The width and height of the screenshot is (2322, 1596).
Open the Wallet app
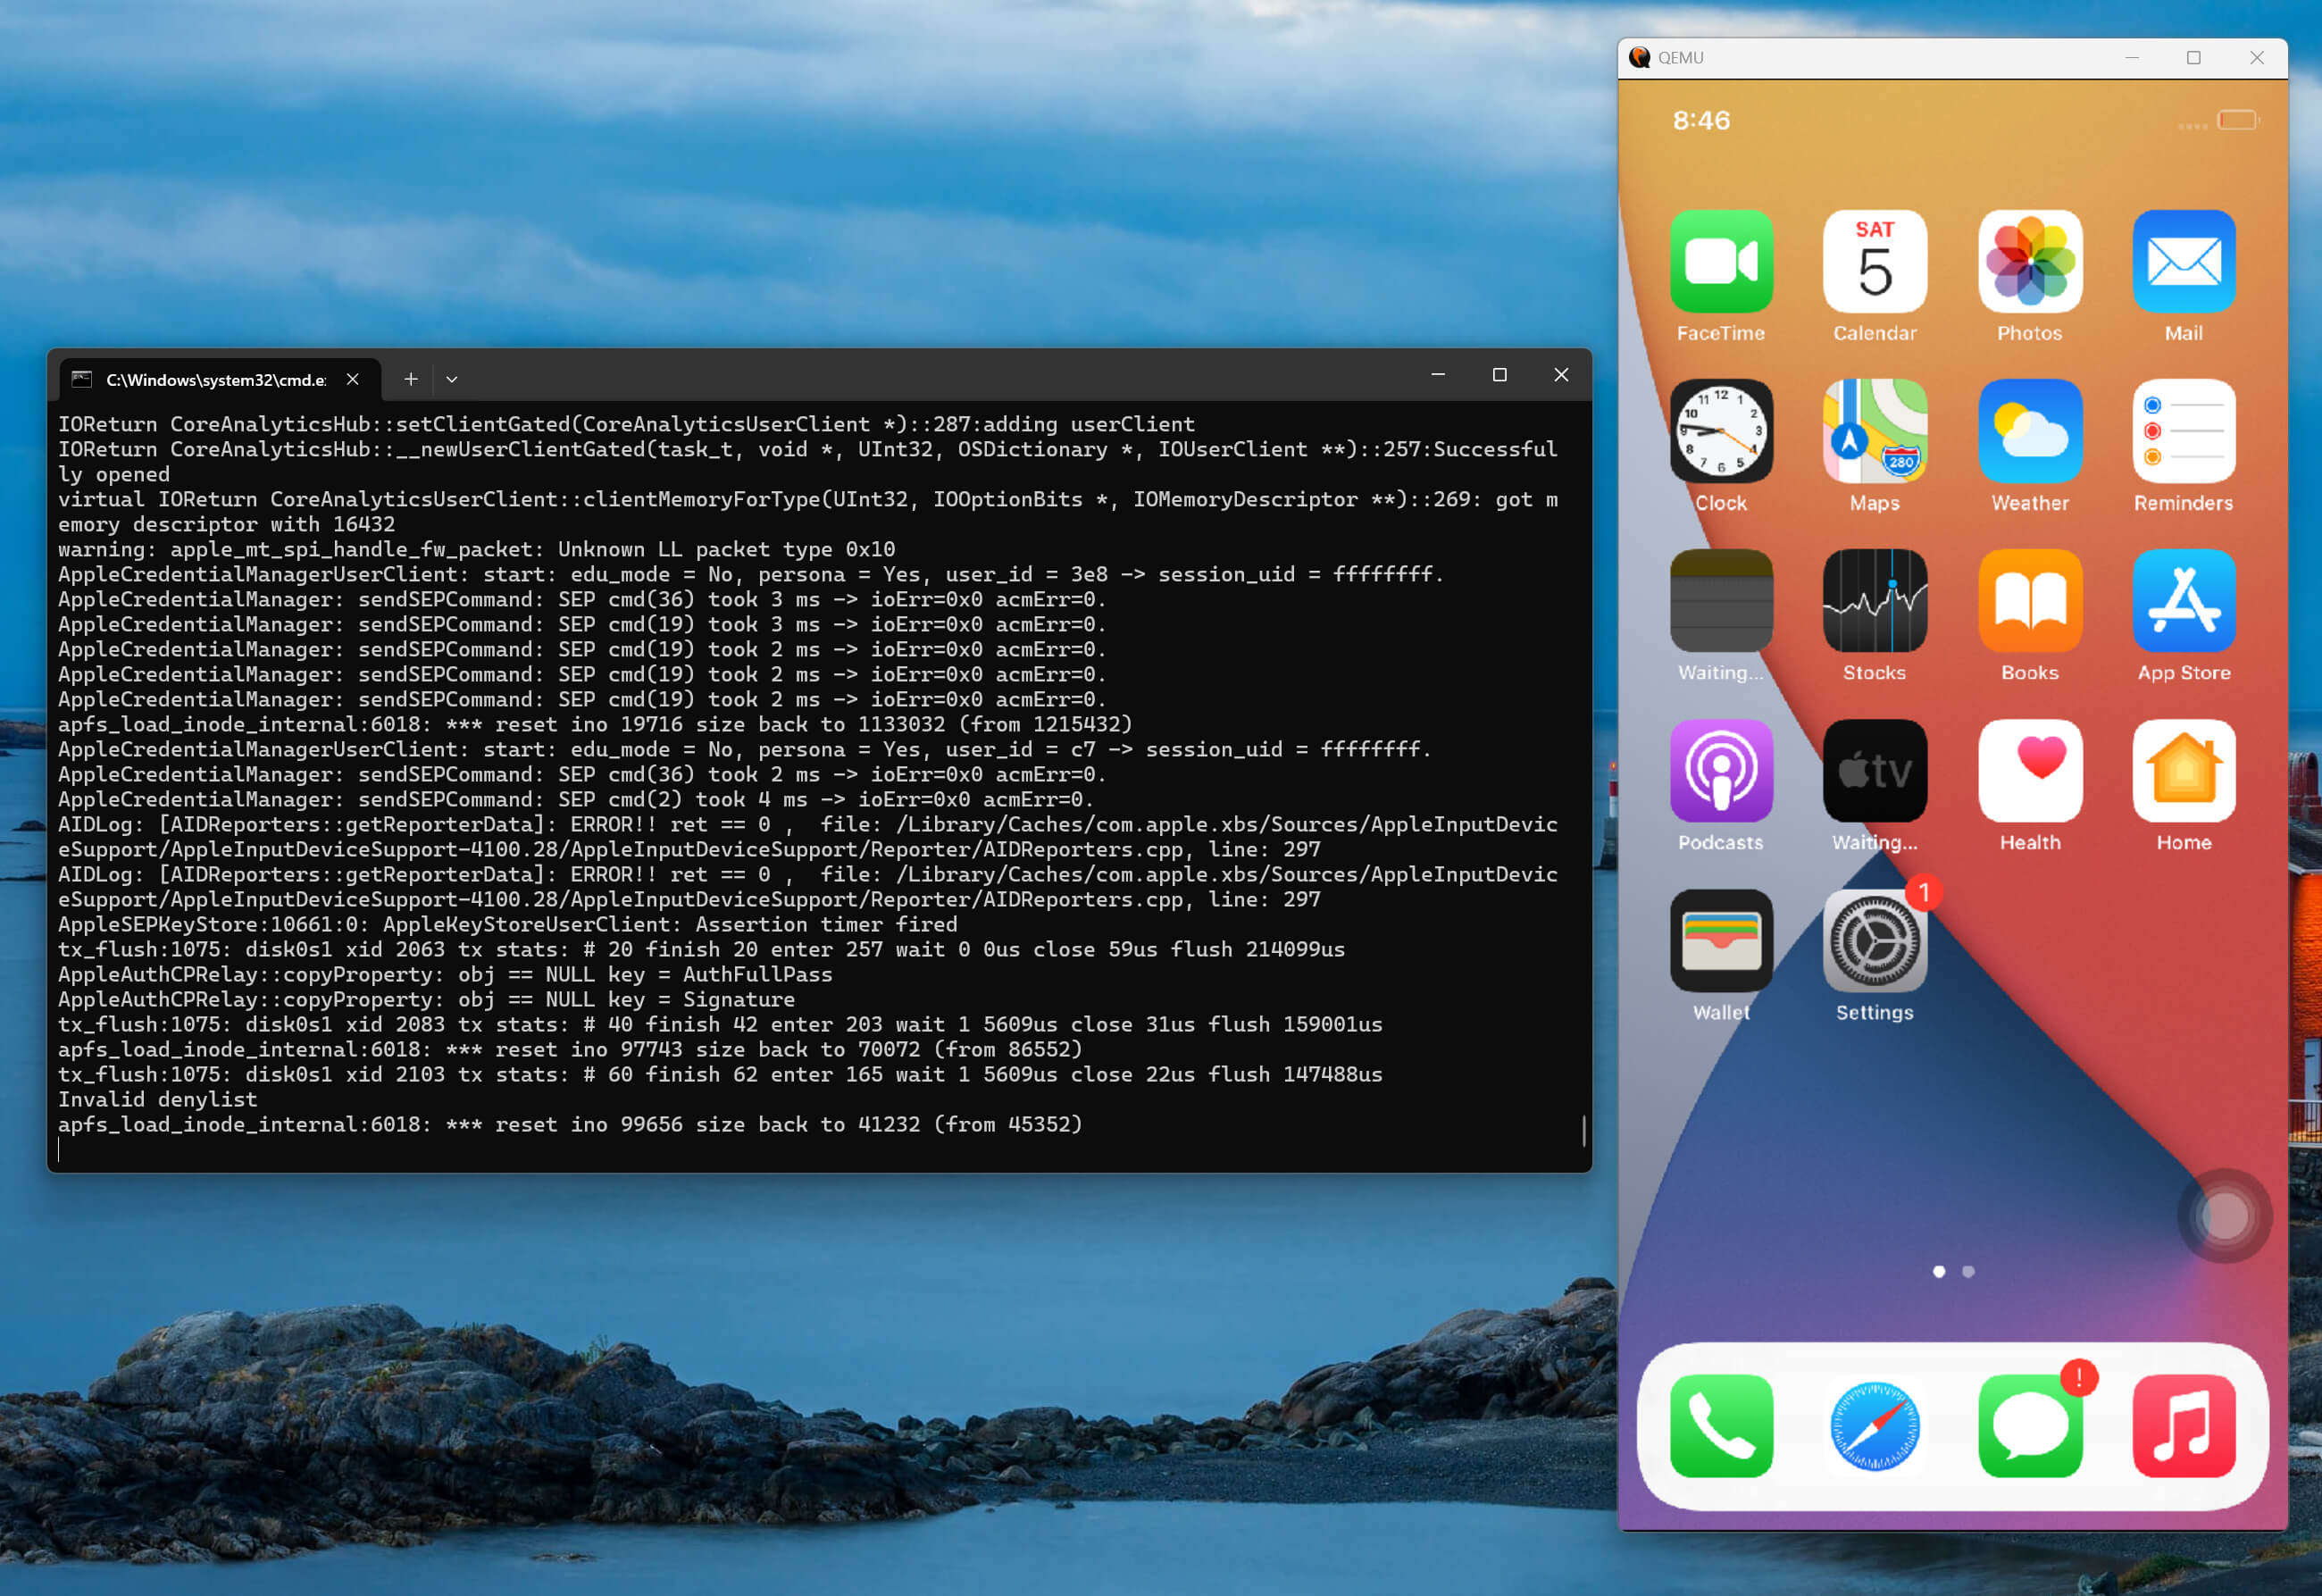click(1720, 941)
